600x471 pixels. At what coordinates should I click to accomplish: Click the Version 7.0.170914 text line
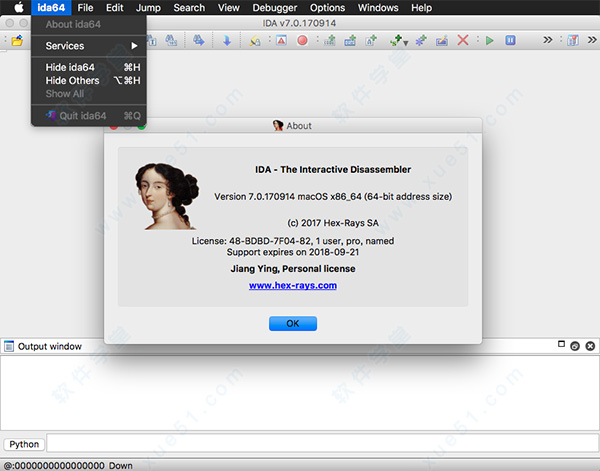[x=333, y=197]
